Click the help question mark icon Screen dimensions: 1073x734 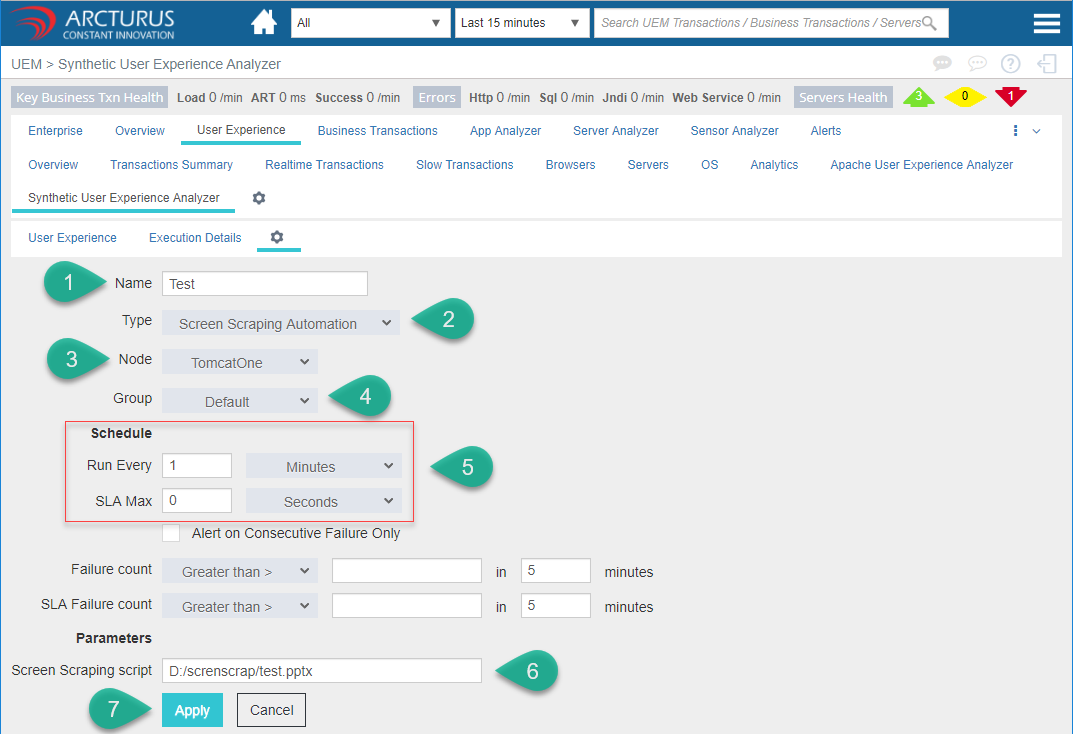(x=1010, y=64)
